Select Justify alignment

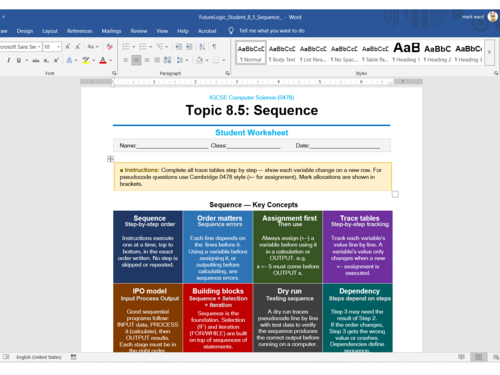pyautogui.click(x=157, y=60)
